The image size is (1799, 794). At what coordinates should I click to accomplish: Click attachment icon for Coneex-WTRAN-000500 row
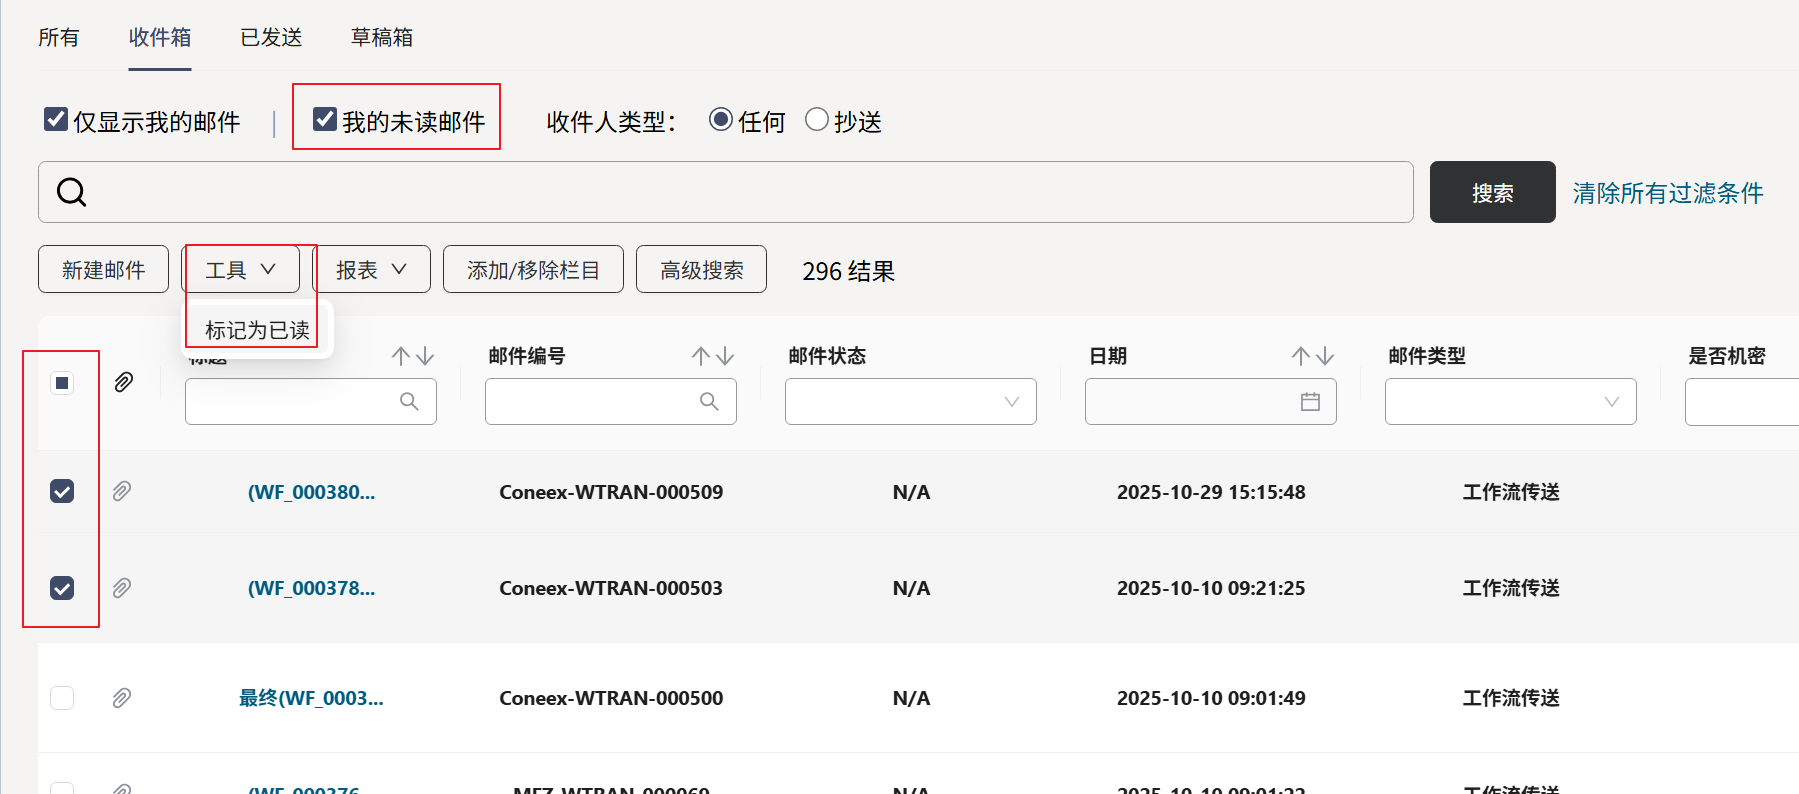(x=121, y=698)
